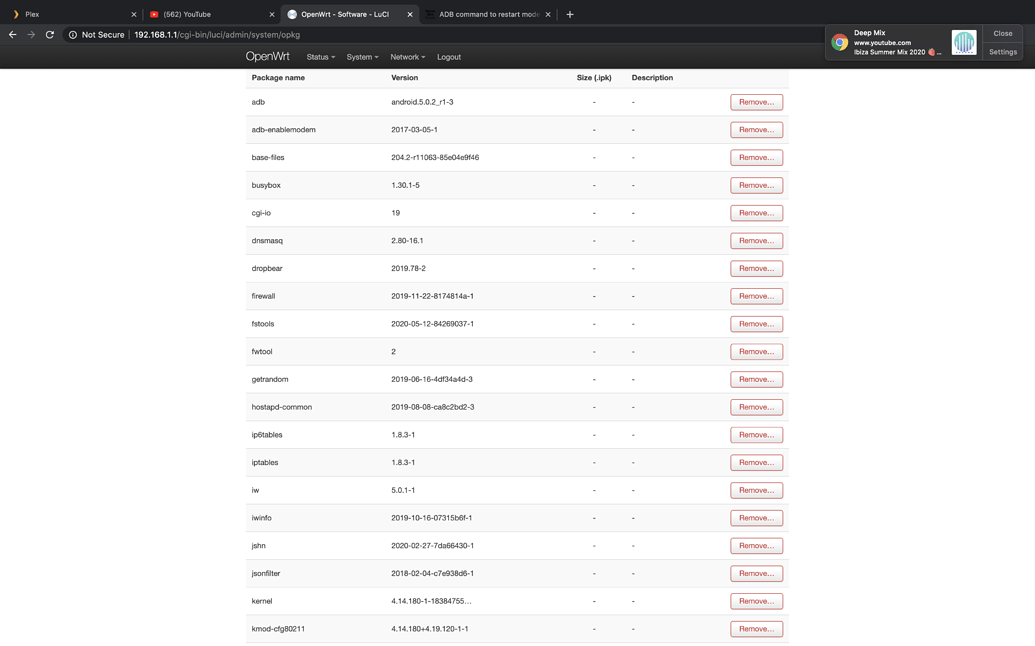Remove the kernel package
The height and width of the screenshot is (646, 1035).
click(x=756, y=601)
